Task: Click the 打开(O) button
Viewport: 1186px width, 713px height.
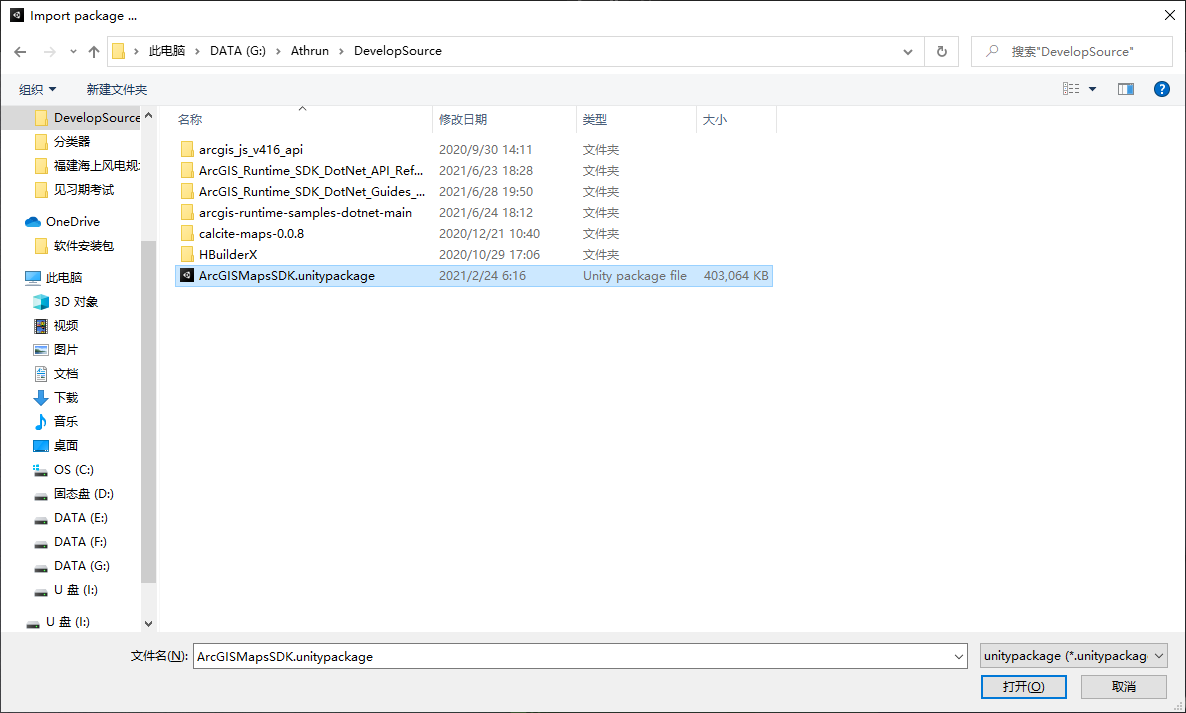Action: click(1023, 687)
